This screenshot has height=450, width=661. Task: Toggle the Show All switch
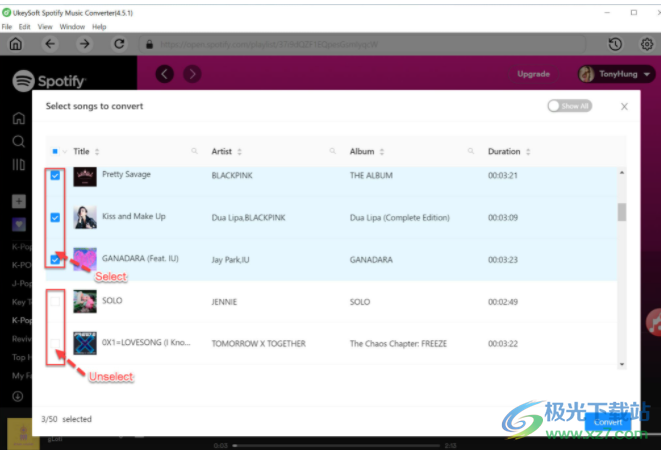[570, 106]
